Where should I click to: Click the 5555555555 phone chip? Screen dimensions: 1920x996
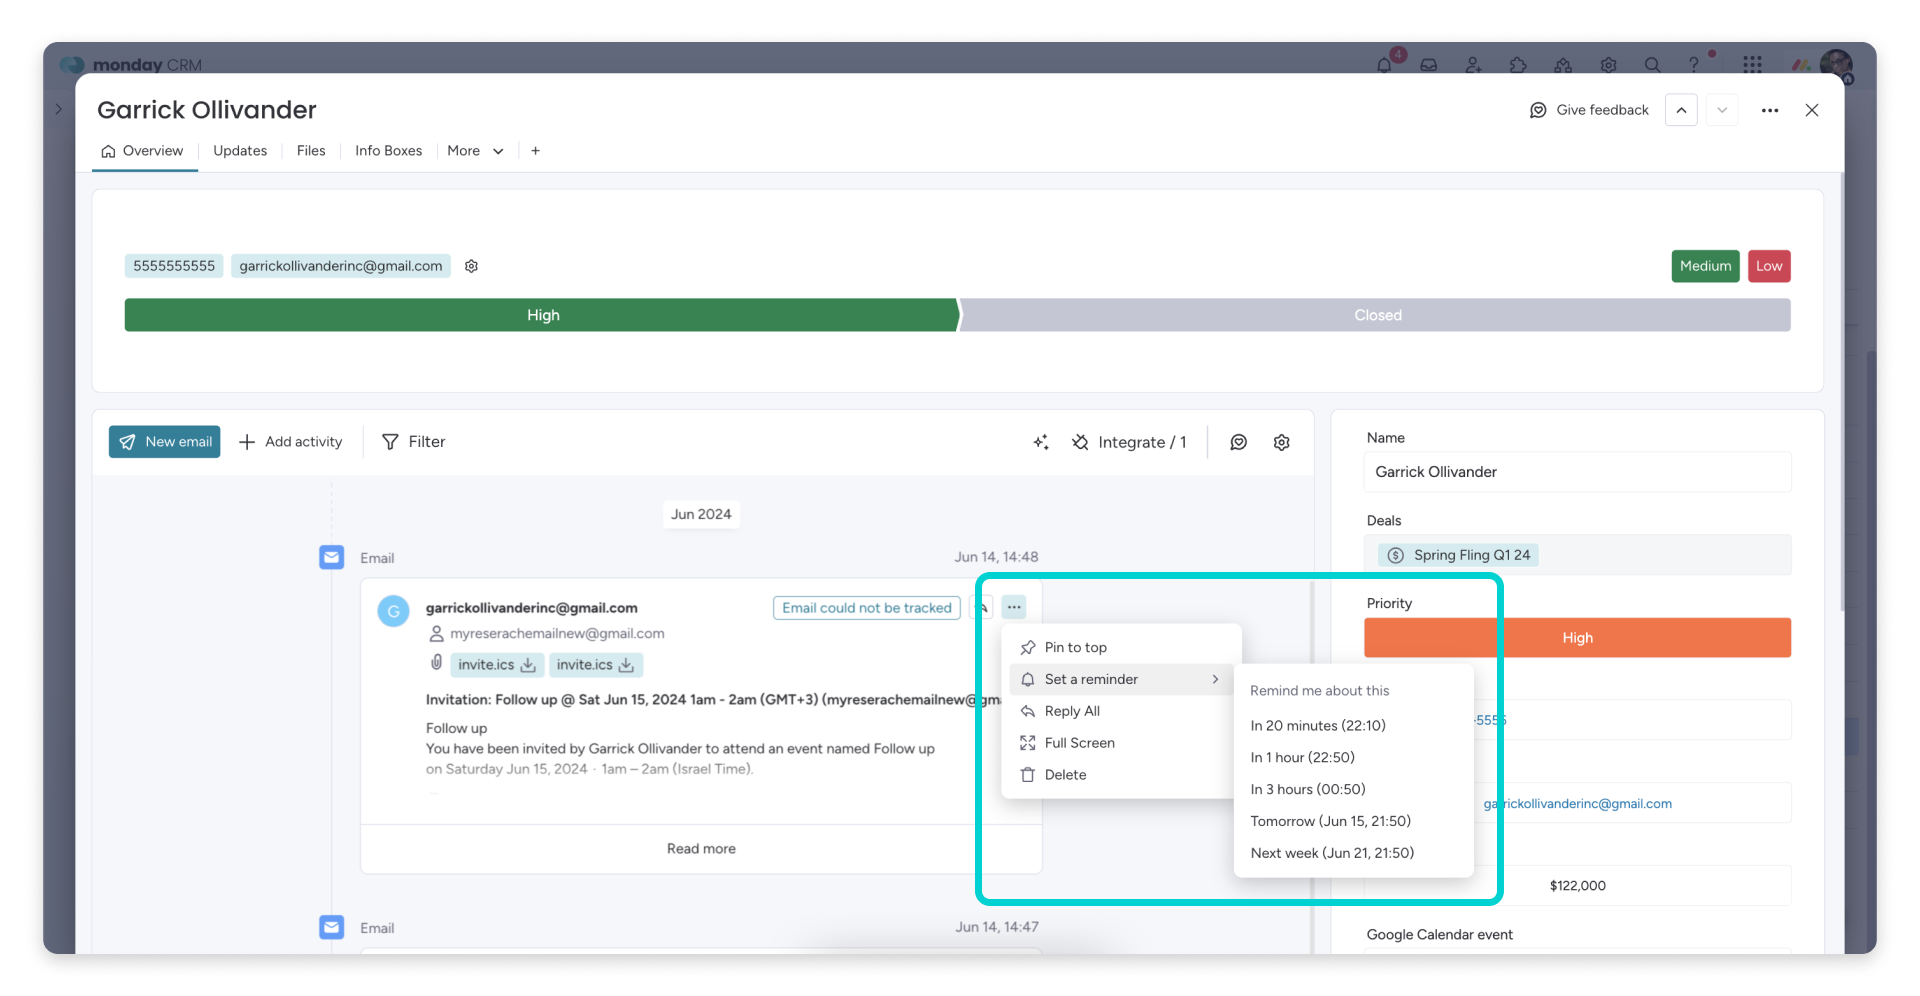[174, 266]
